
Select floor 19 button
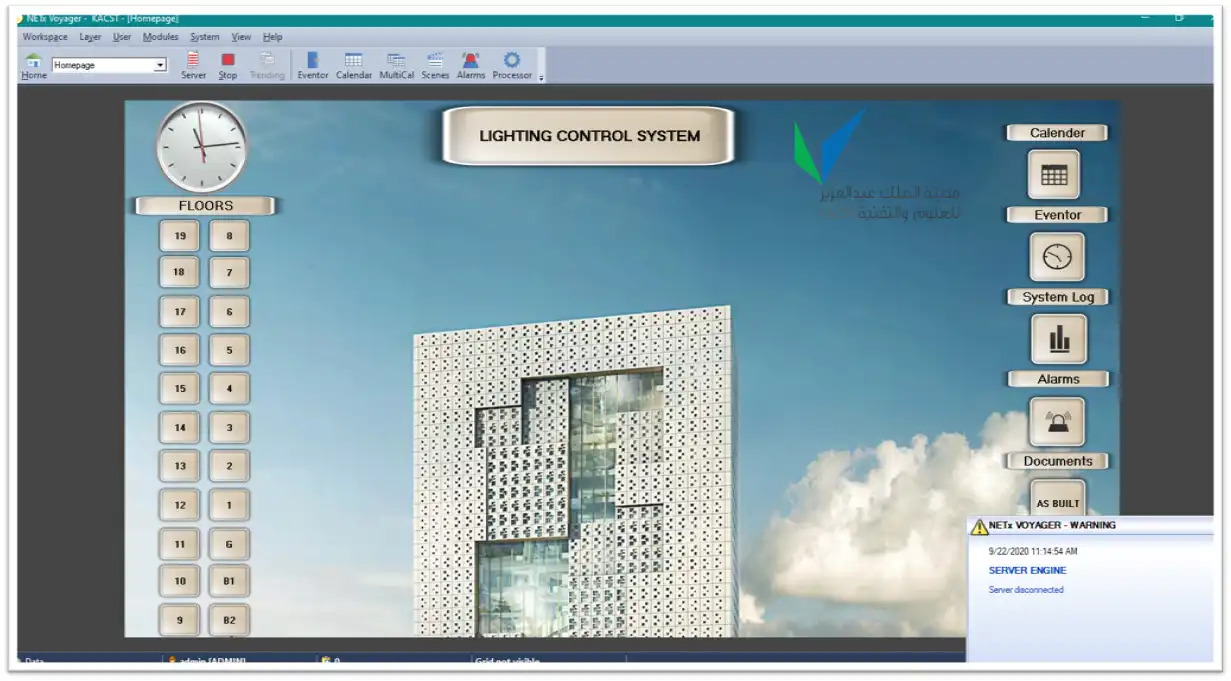point(180,237)
